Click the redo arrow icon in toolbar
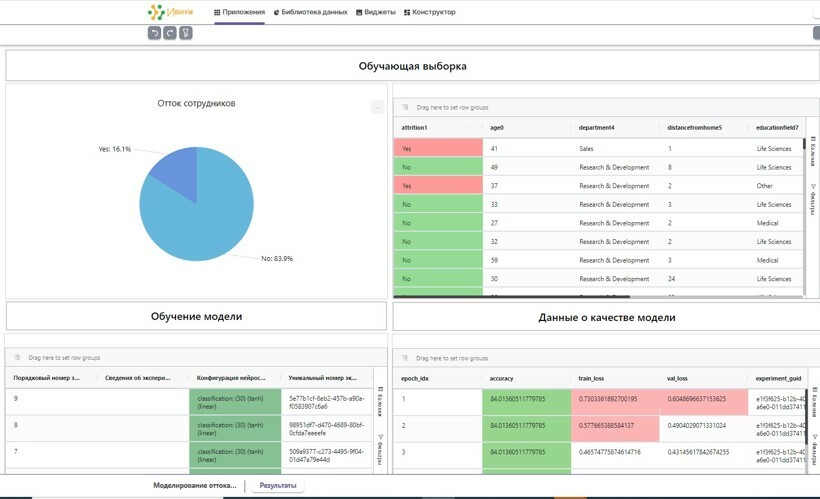 (170, 33)
